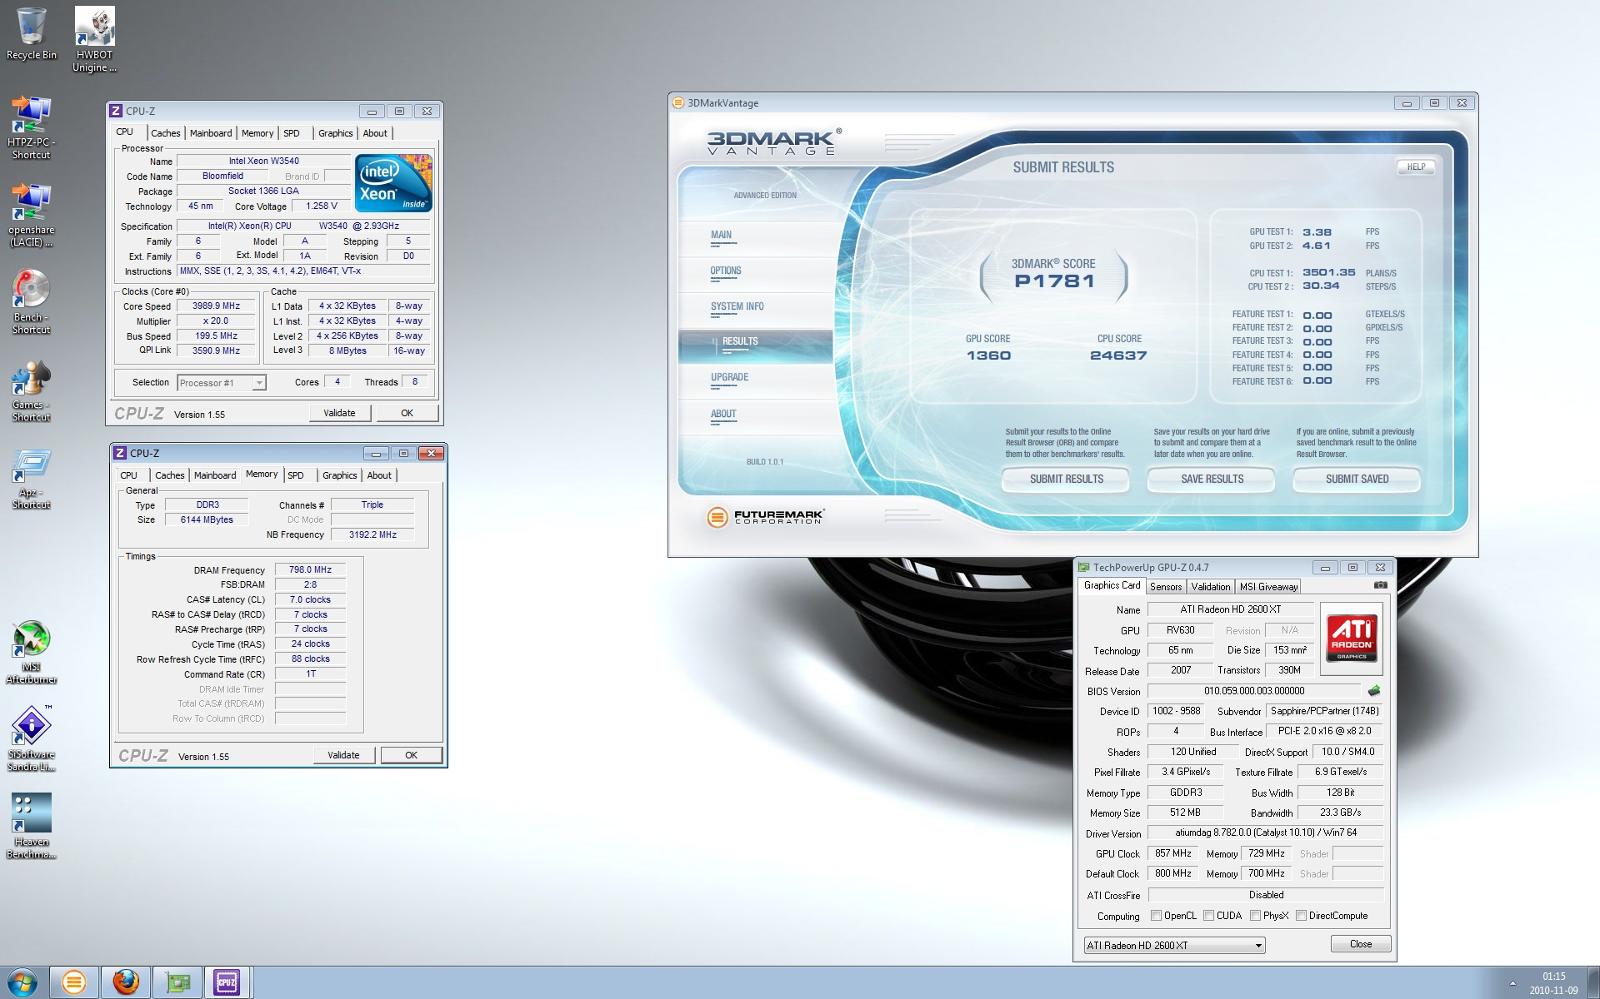Click the Core Speed value 3989.9 MHz
This screenshot has height=999, width=1600.
[217, 306]
